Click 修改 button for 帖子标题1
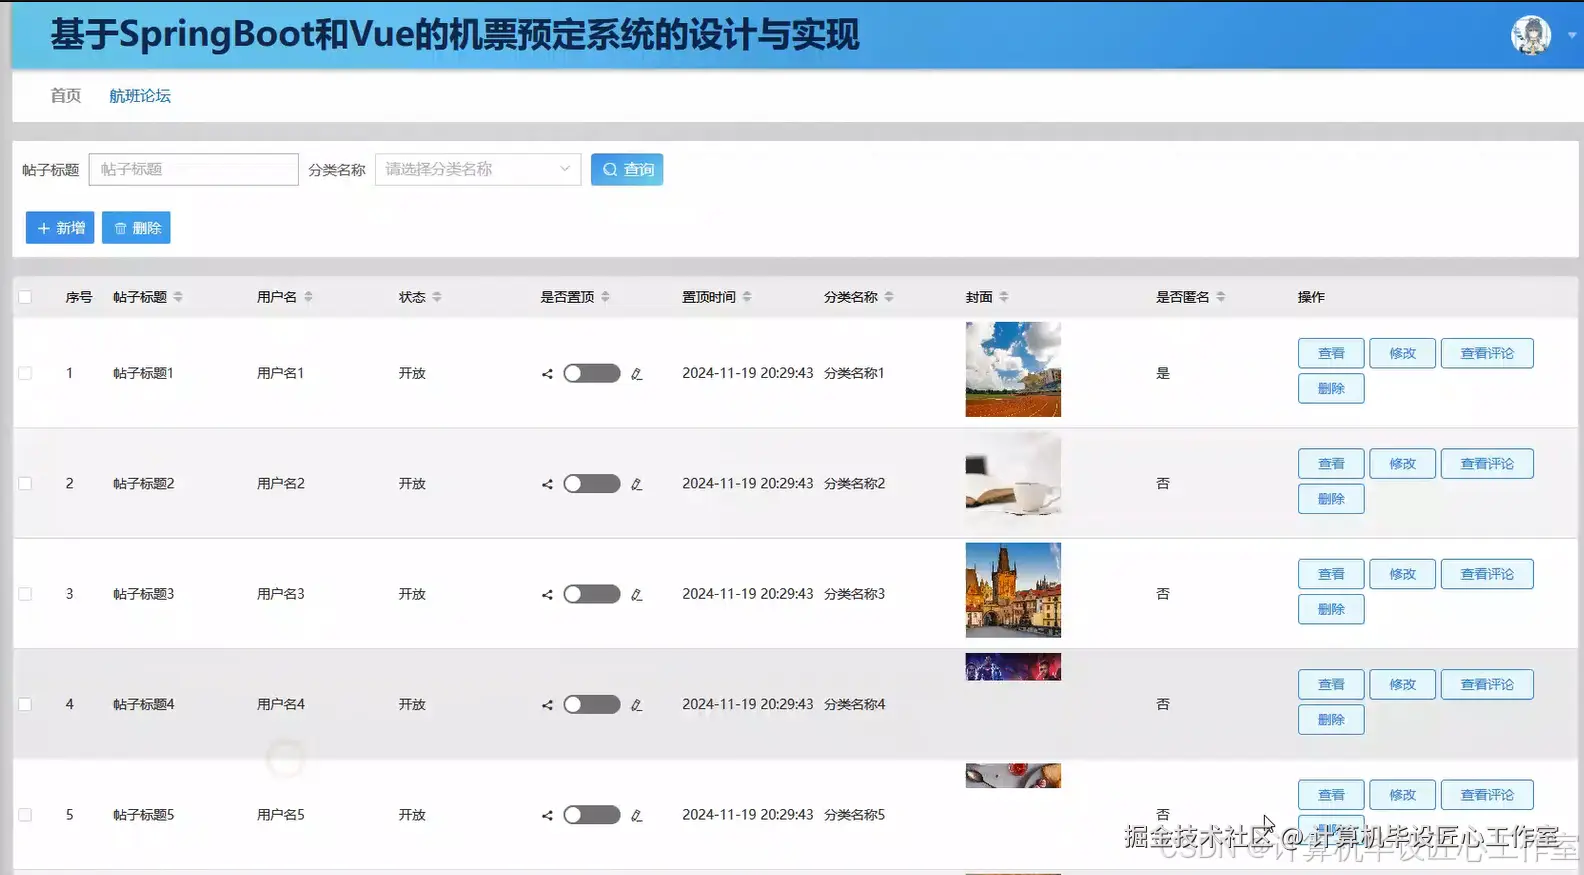The height and width of the screenshot is (875, 1584). (1402, 353)
